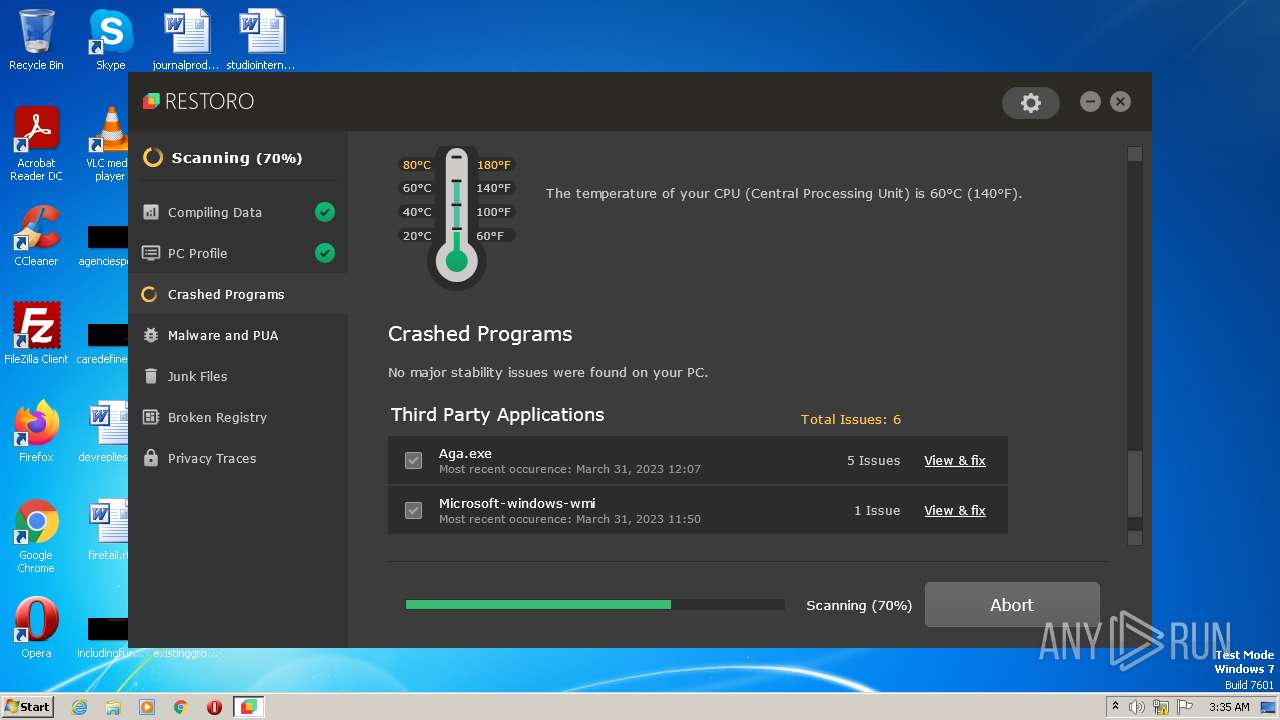Show hidden system tray icons
Image resolution: width=1280 pixels, height=720 pixels.
click(1115, 707)
